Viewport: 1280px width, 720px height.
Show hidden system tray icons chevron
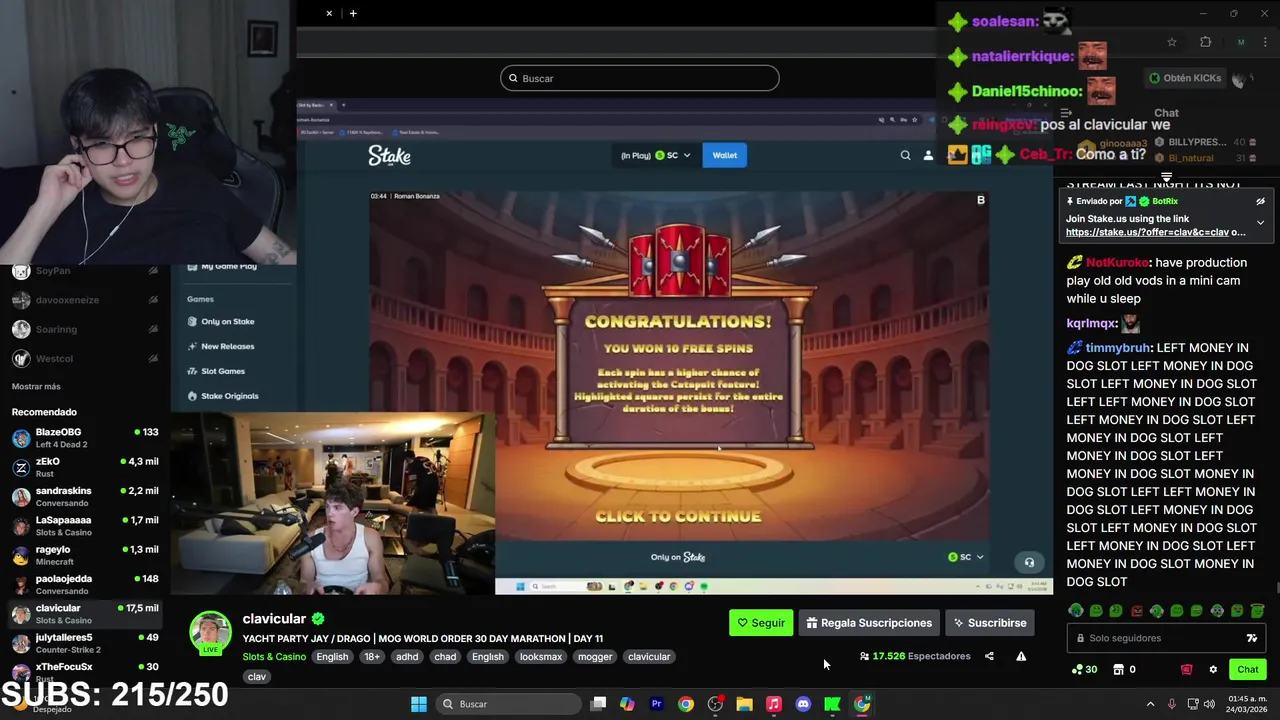[1150, 704]
